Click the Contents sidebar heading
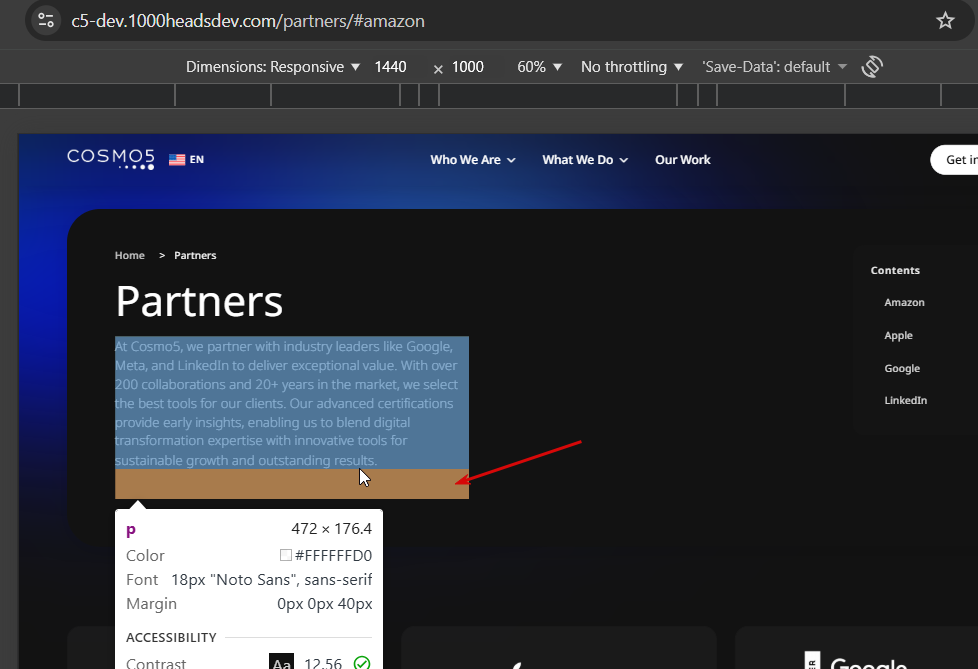 (x=895, y=270)
